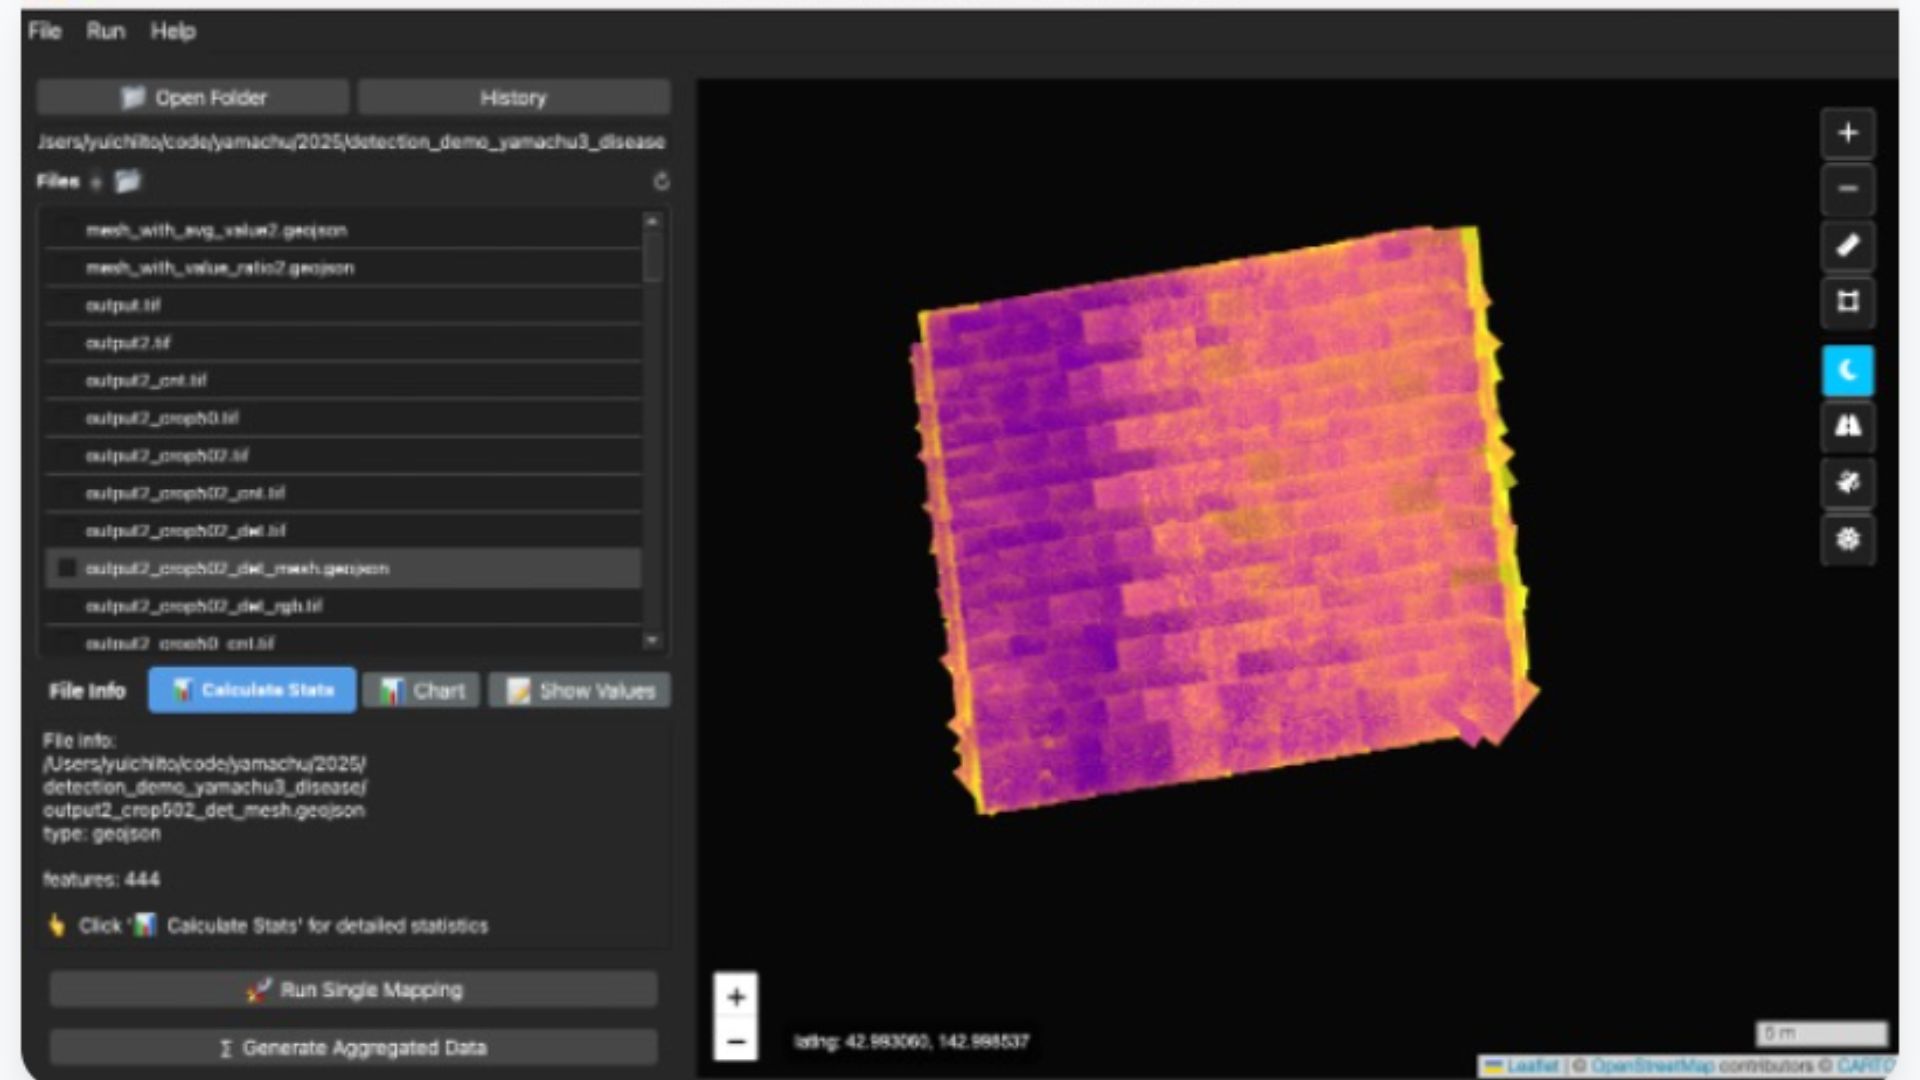Toggle dark mode with the moon icon
This screenshot has width=1920, height=1080.
(1848, 369)
